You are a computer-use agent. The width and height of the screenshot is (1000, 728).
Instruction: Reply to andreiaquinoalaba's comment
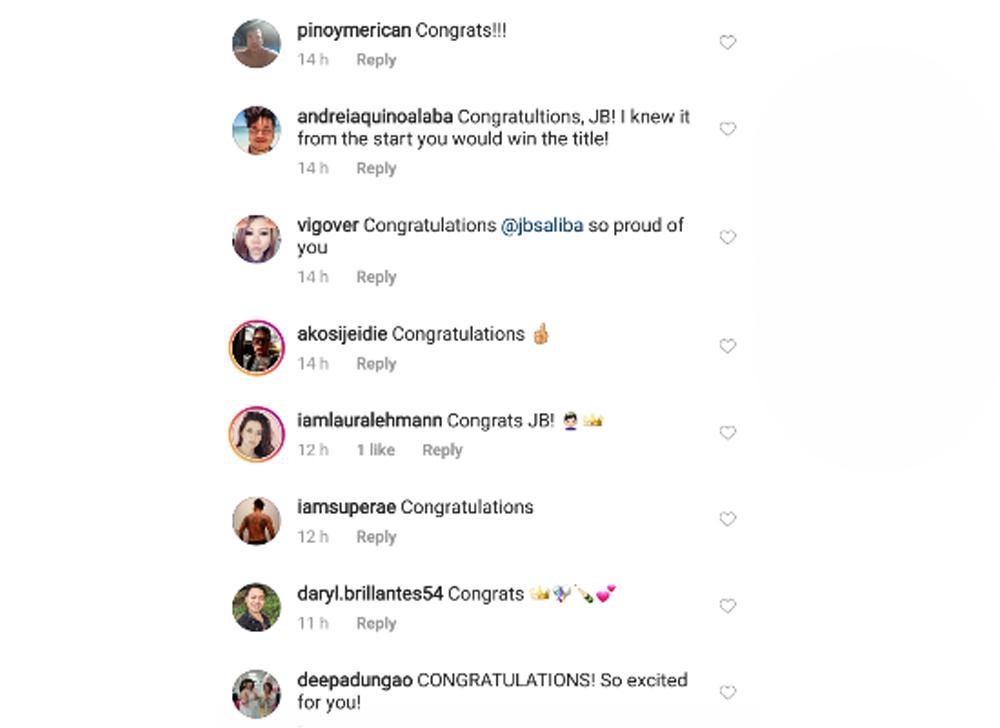tap(376, 168)
